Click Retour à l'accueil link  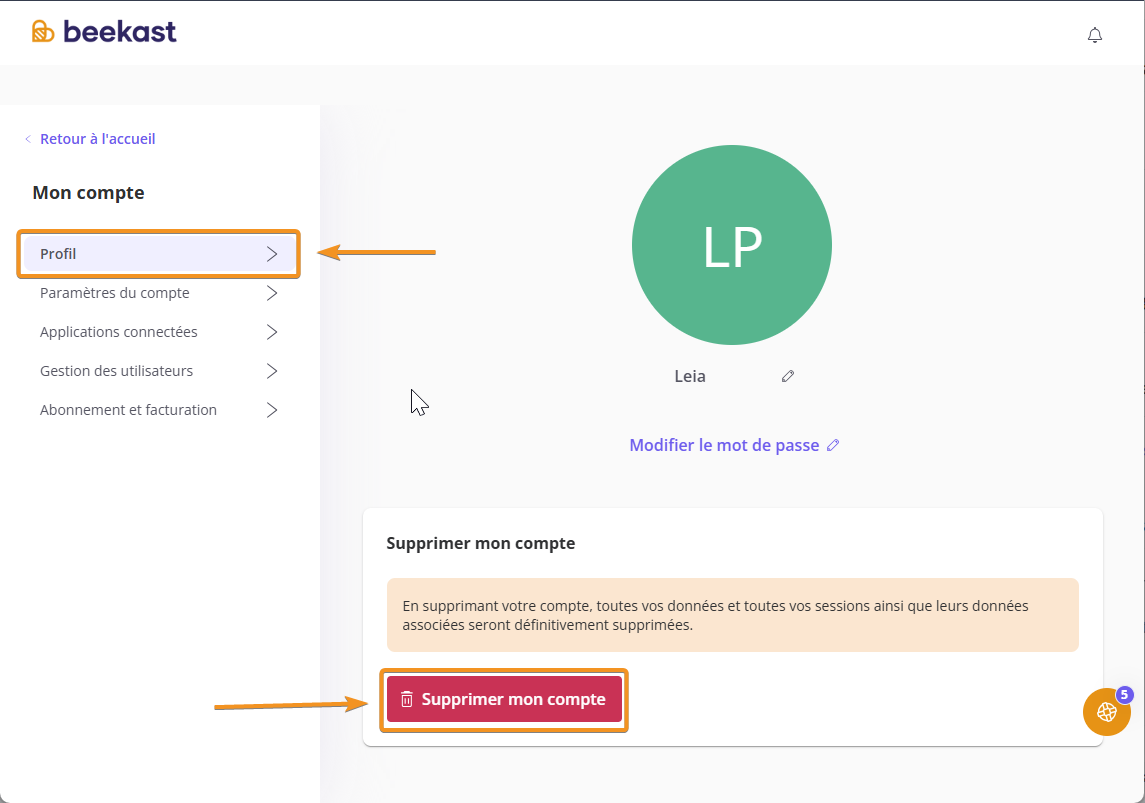coord(97,139)
